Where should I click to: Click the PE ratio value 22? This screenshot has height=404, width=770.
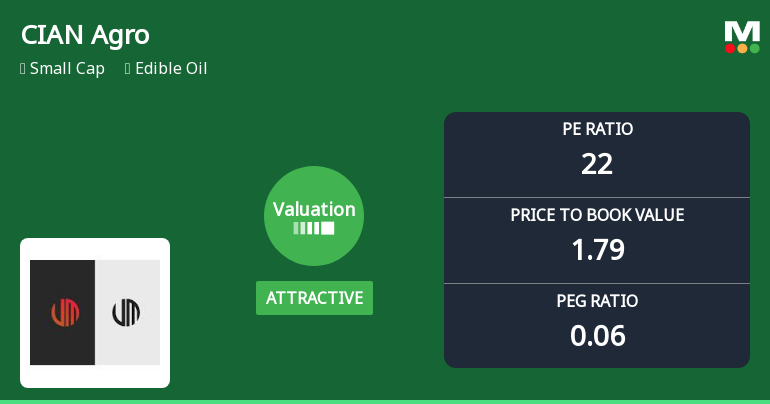[x=597, y=164]
